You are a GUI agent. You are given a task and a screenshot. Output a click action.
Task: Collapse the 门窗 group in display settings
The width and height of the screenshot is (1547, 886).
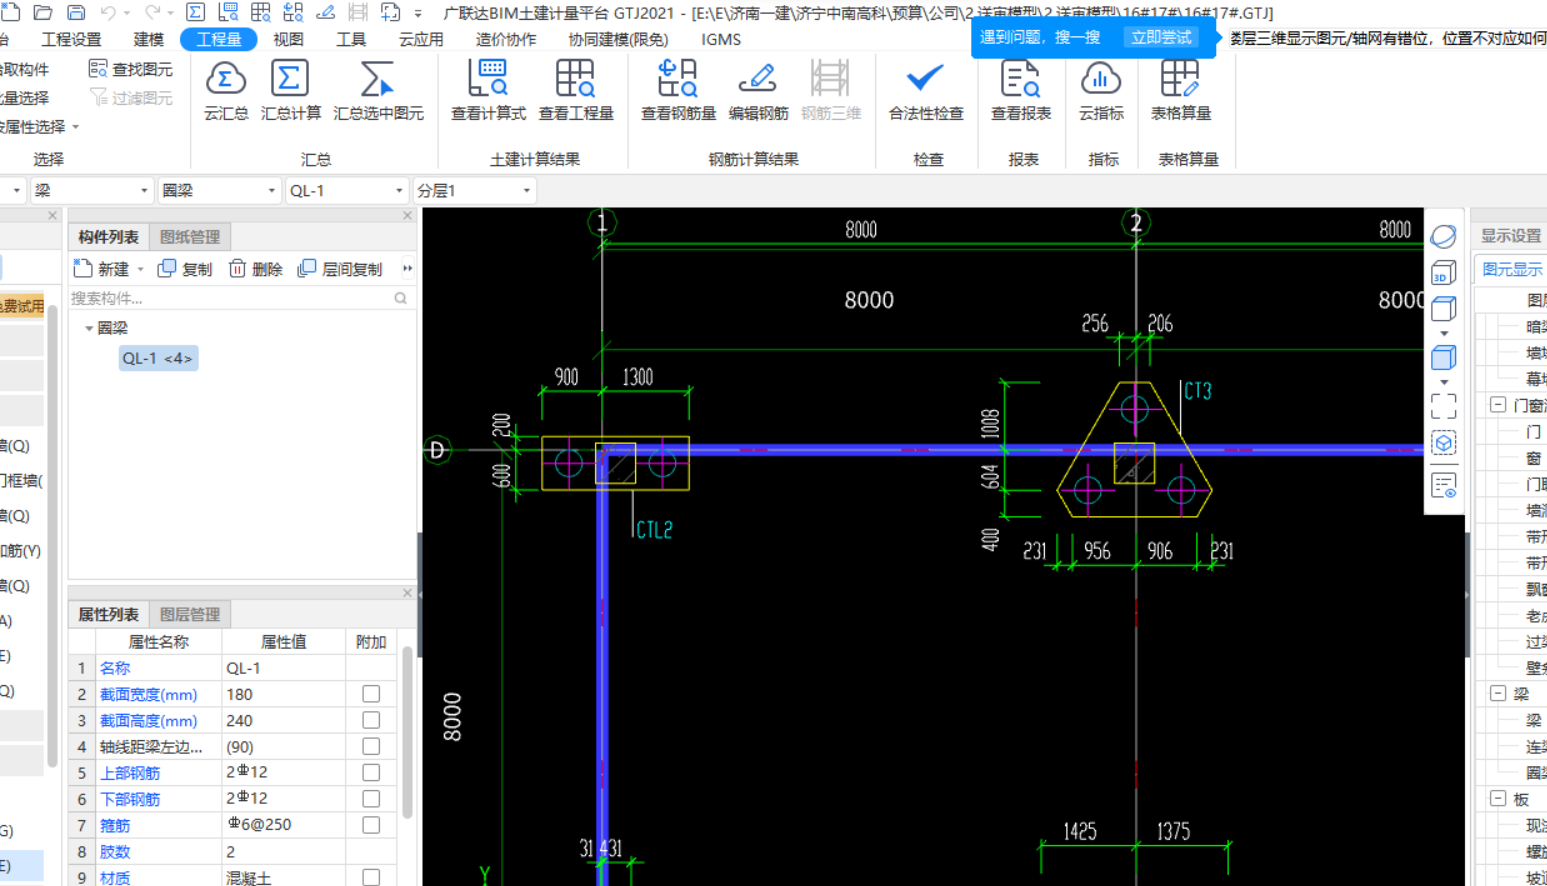tap(1498, 405)
